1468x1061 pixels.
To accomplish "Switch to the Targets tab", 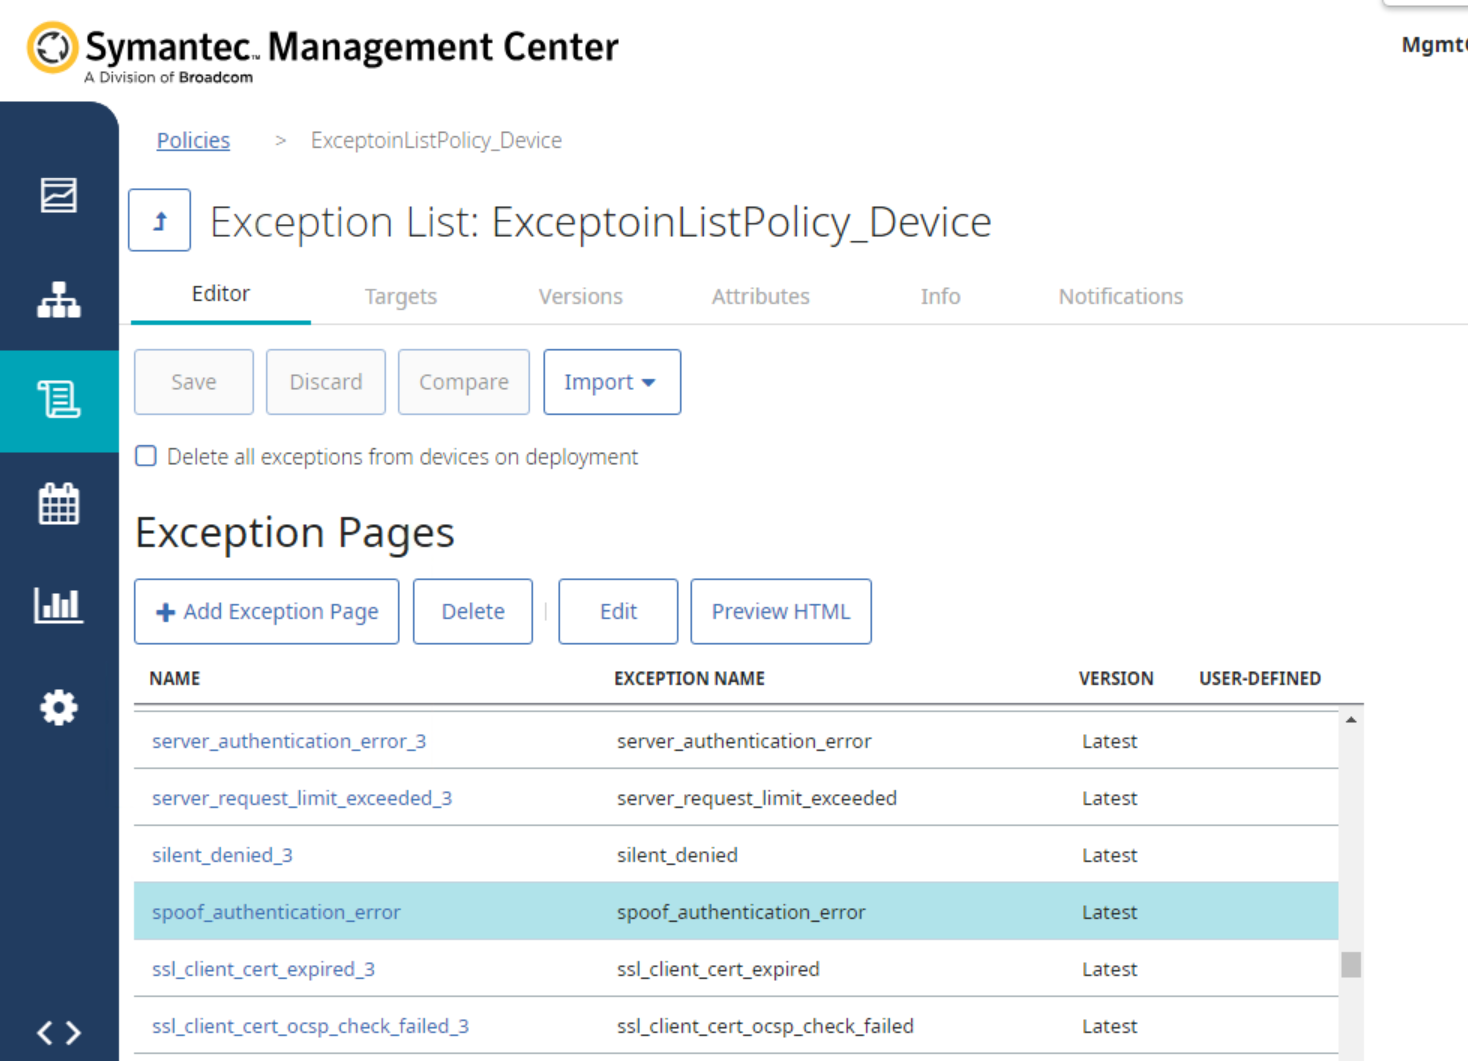I will coord(400,296).
